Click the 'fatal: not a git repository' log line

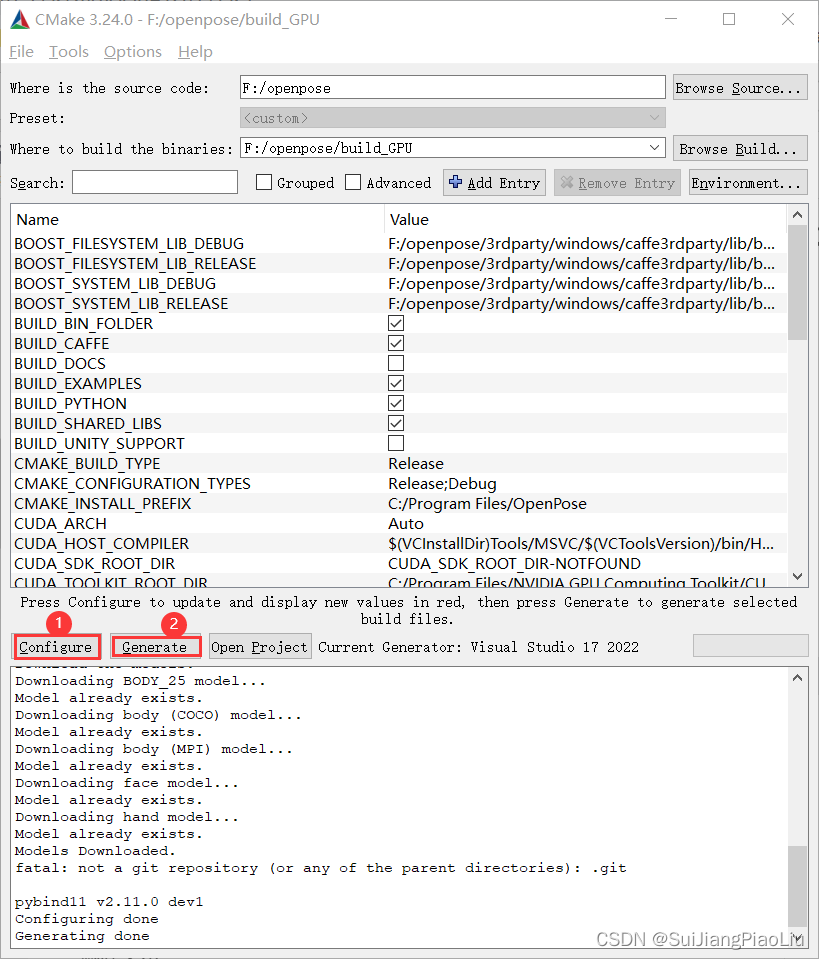(x=321, y=868)
